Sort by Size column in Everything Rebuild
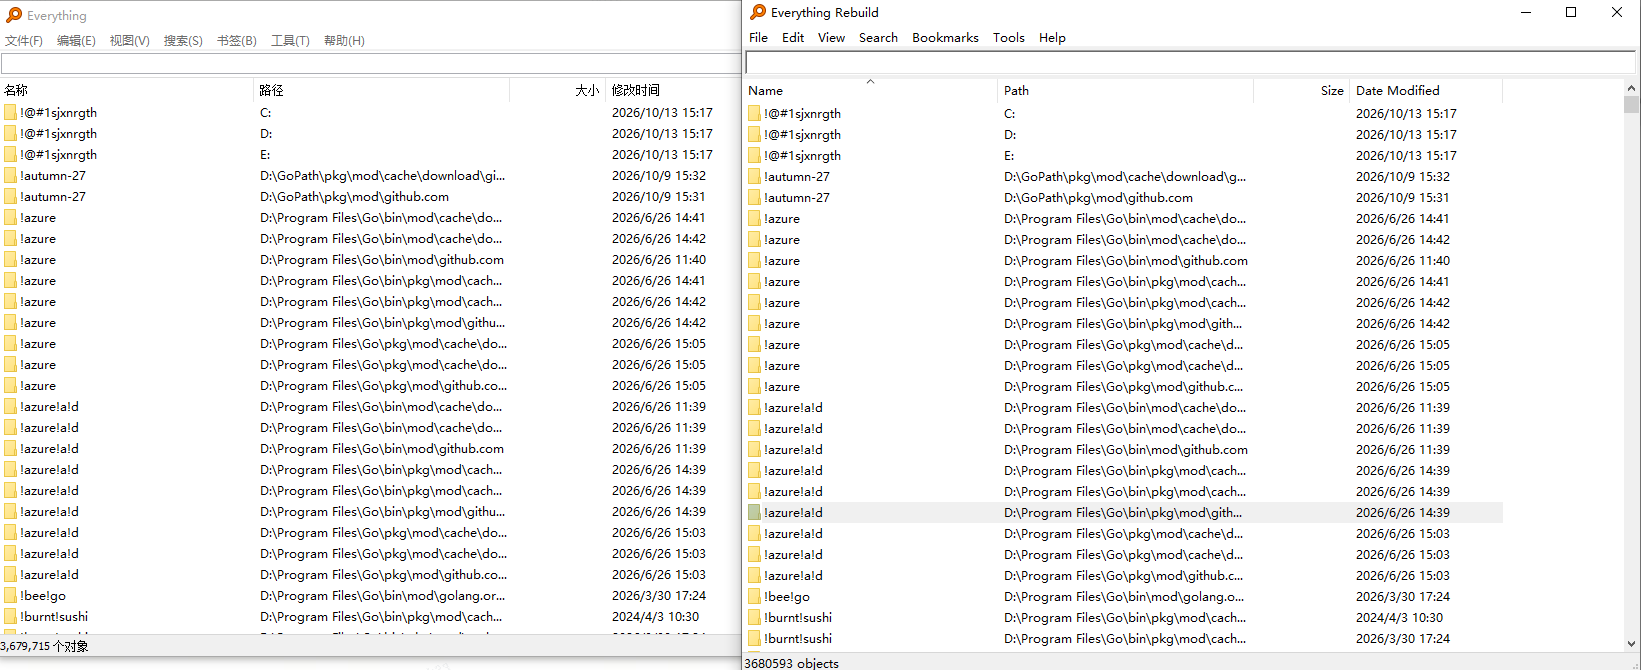This screenshot has height=670, width=1641. 1302,90
